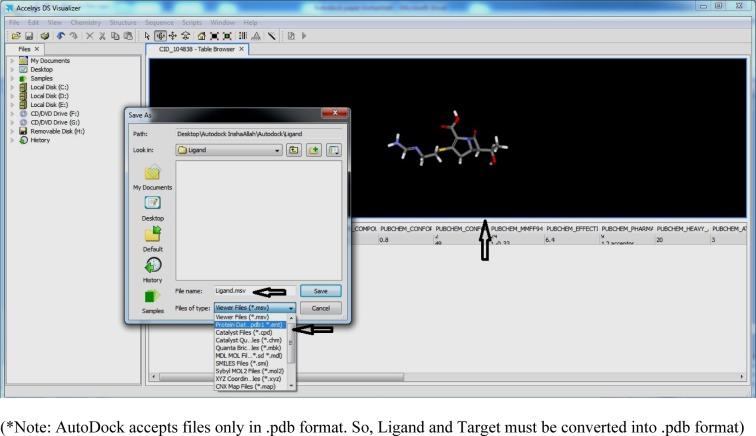Open the Look in folder dropdown
This screenshot has height=436, width=756.
point(229,150)
